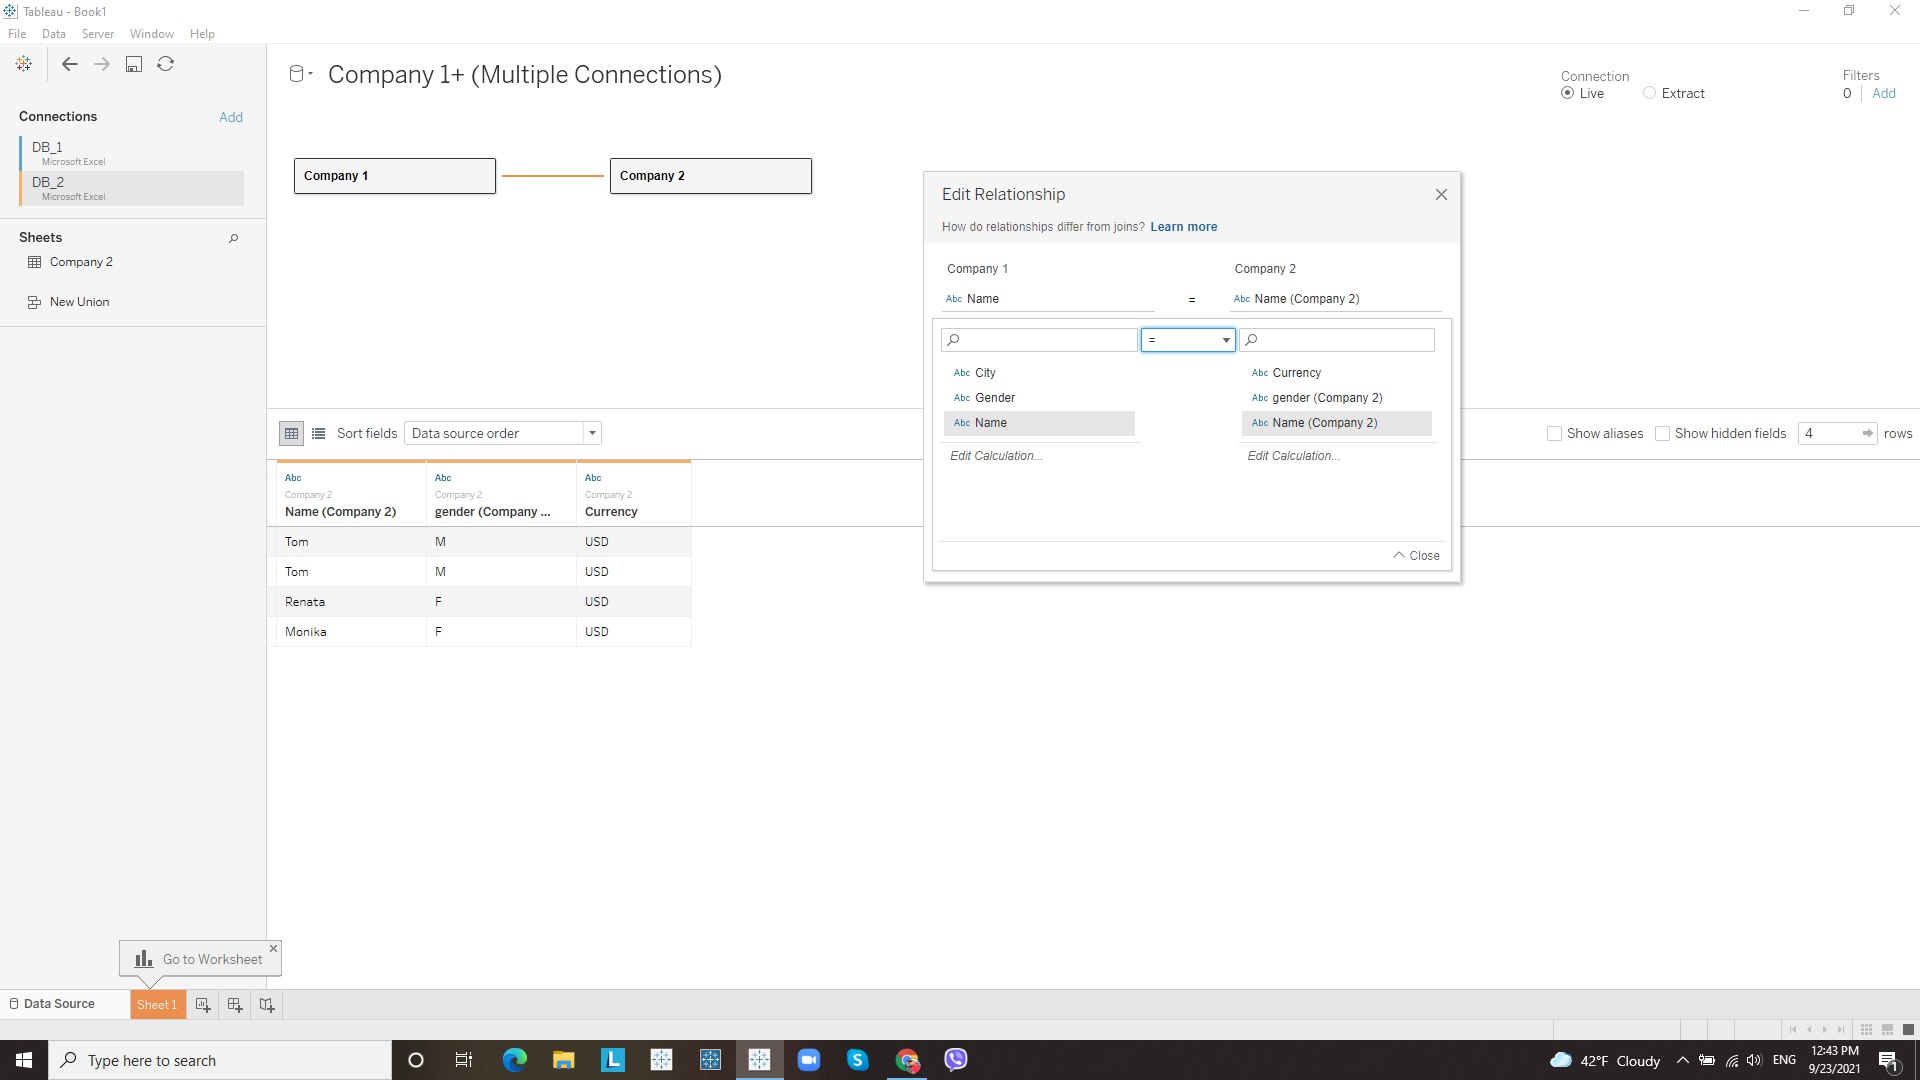Click the forward arrow in toolbar
The height and width of the screenshot is (1080, 1920).
[102, 64]
